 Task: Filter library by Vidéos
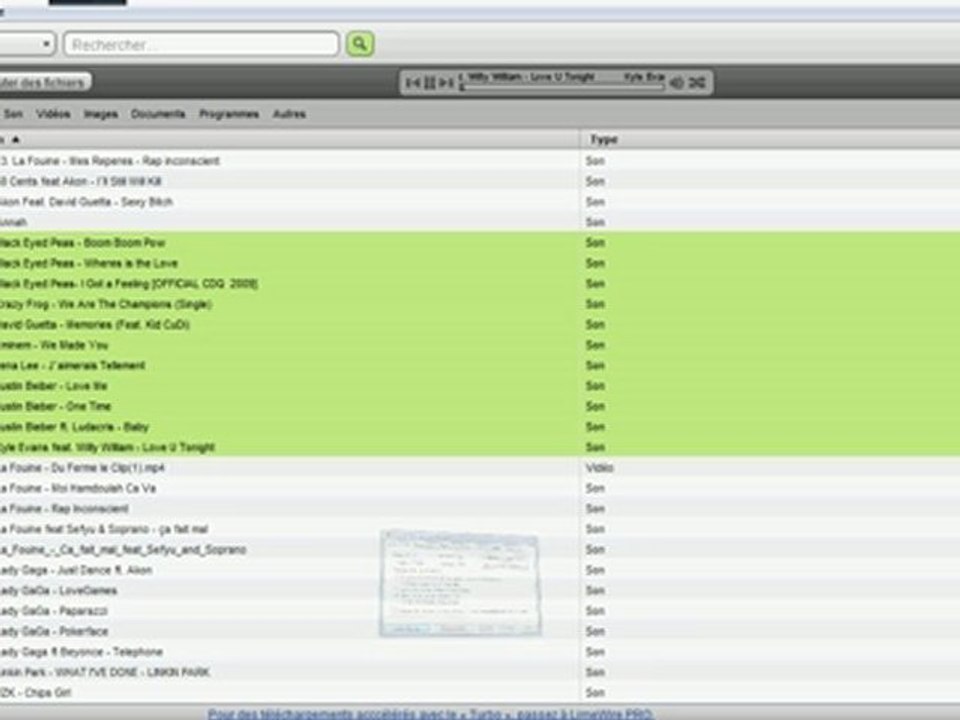pyautogui.click(x=53, y=114)
